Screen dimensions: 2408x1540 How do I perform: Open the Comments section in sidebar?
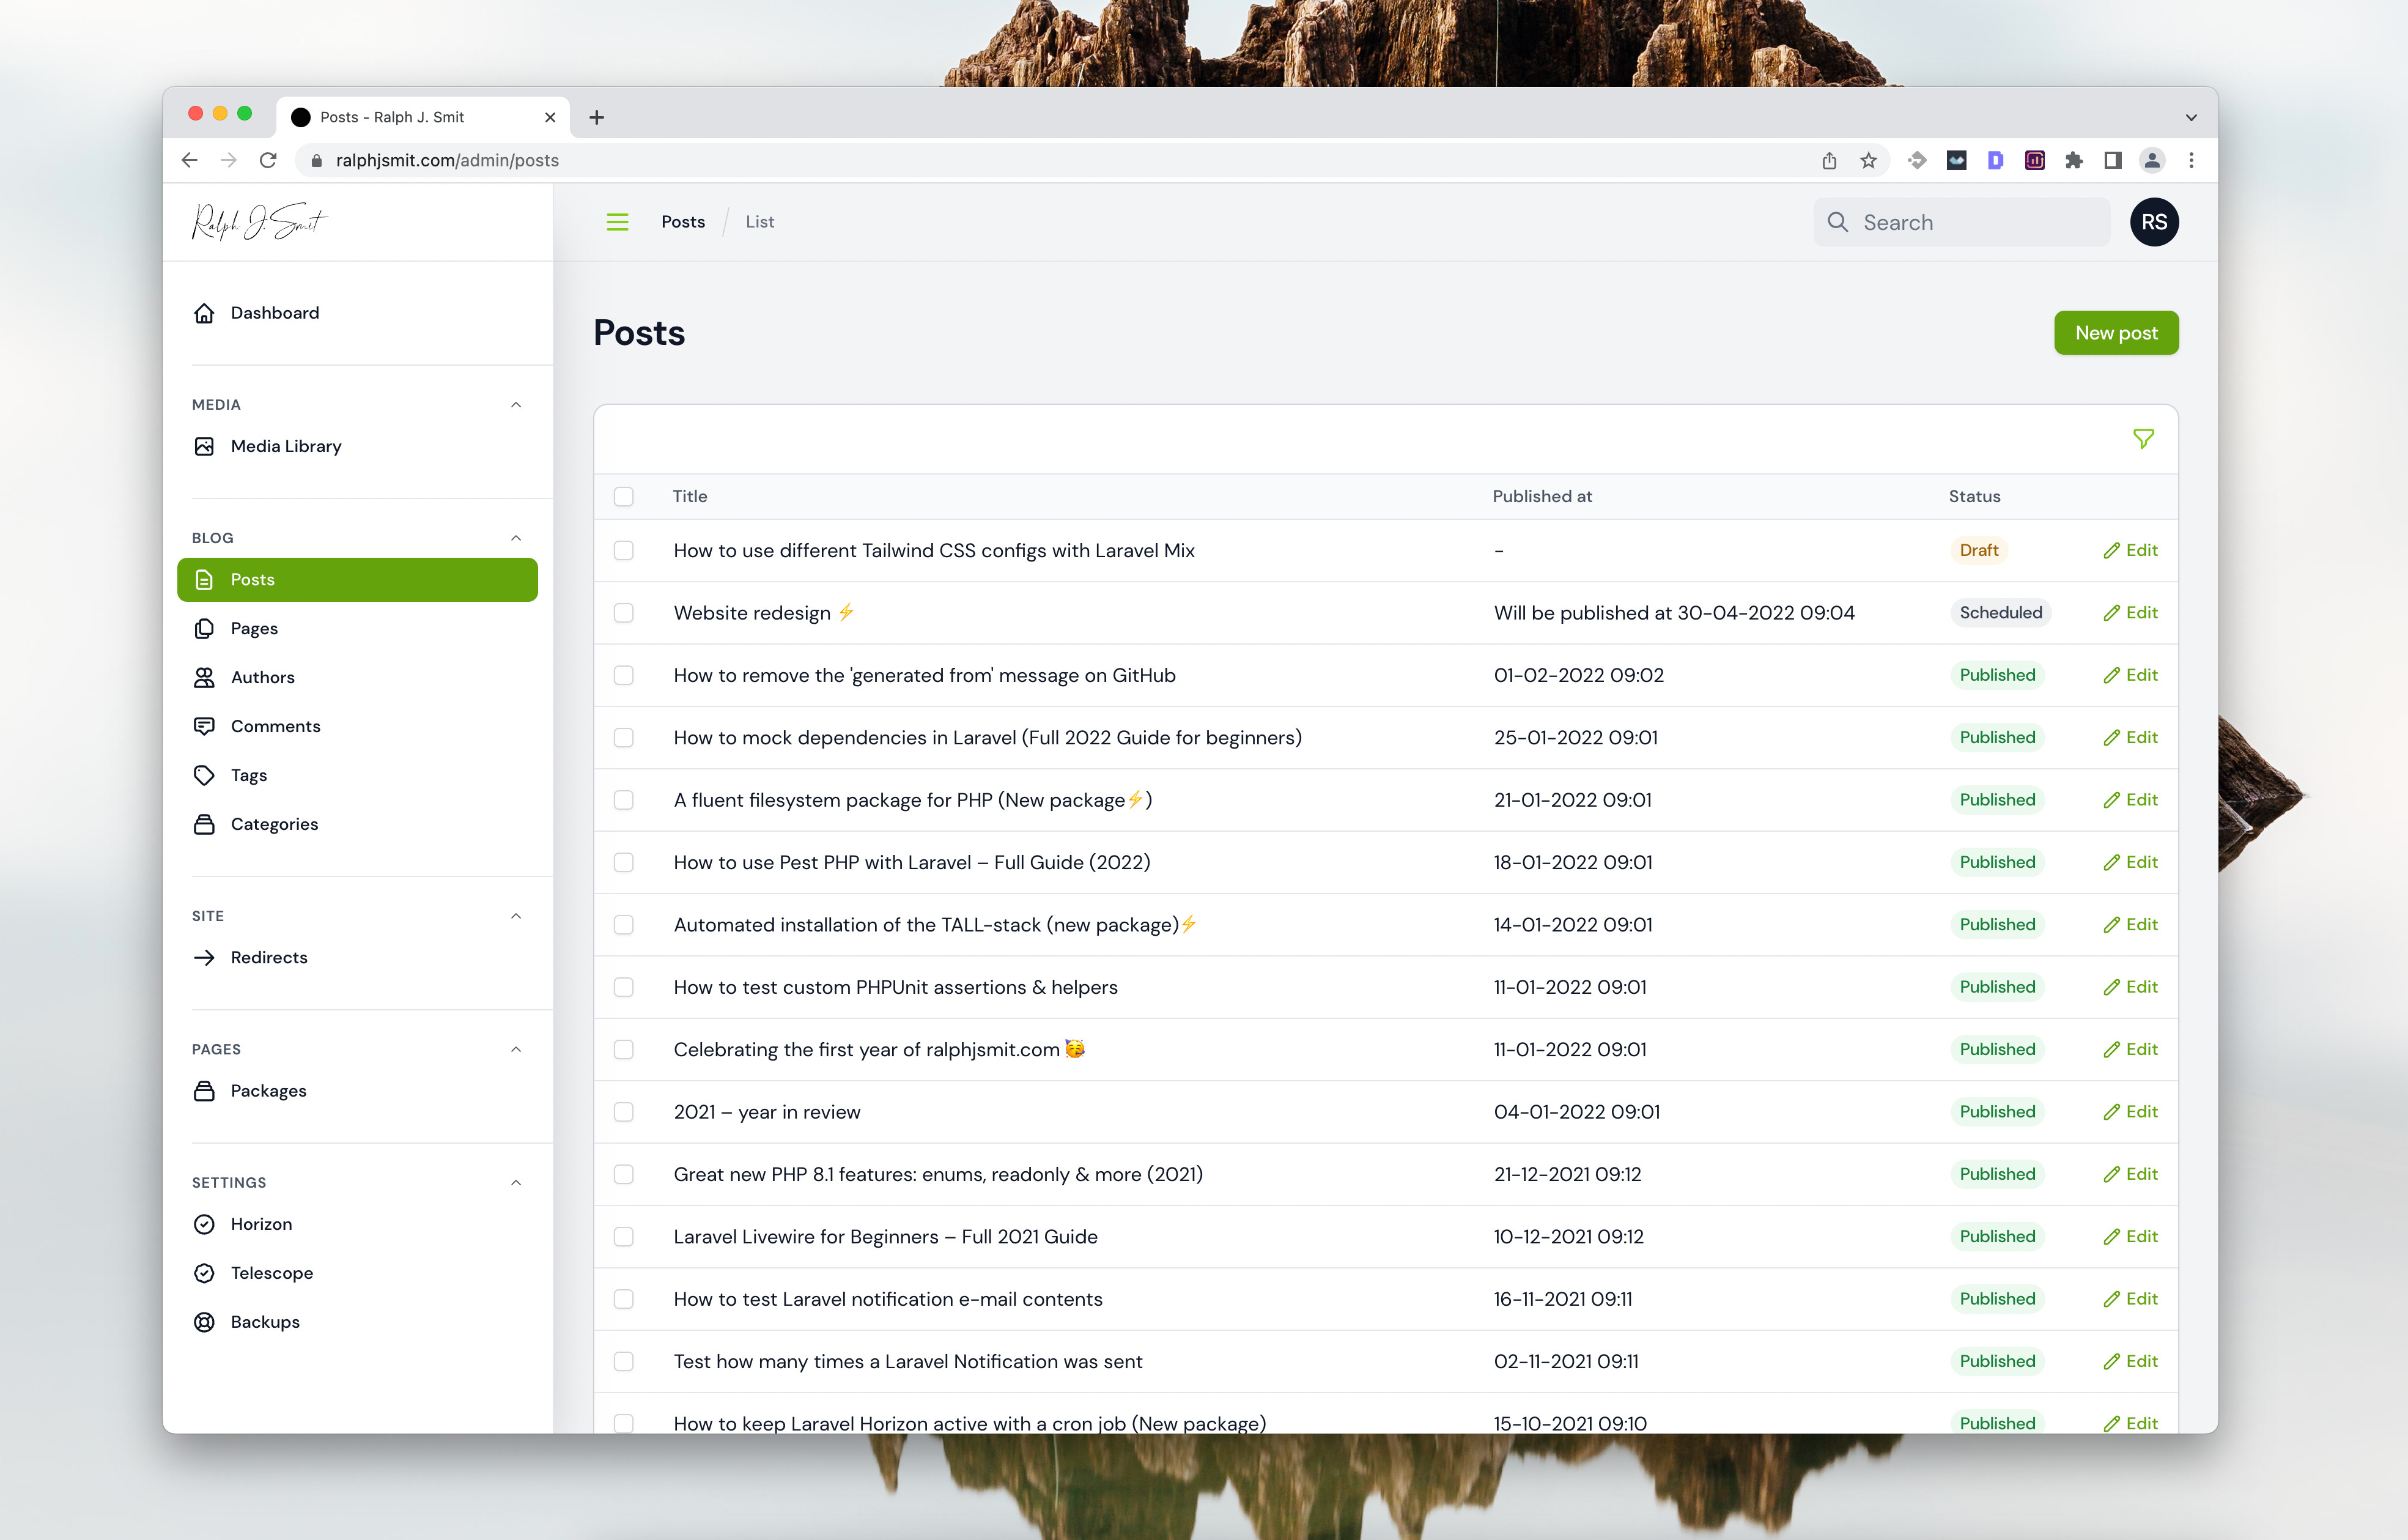point(275,726)
